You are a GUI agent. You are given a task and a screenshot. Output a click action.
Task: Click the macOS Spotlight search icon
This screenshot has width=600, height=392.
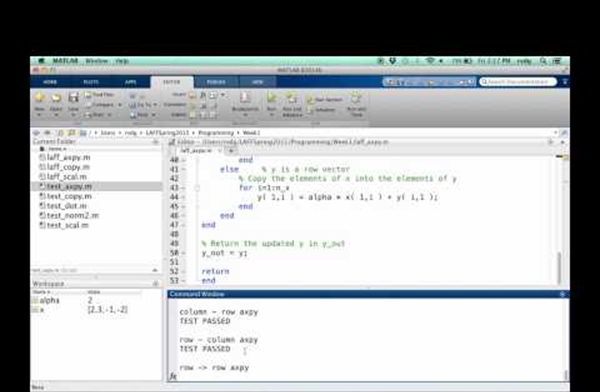[543, 61]
